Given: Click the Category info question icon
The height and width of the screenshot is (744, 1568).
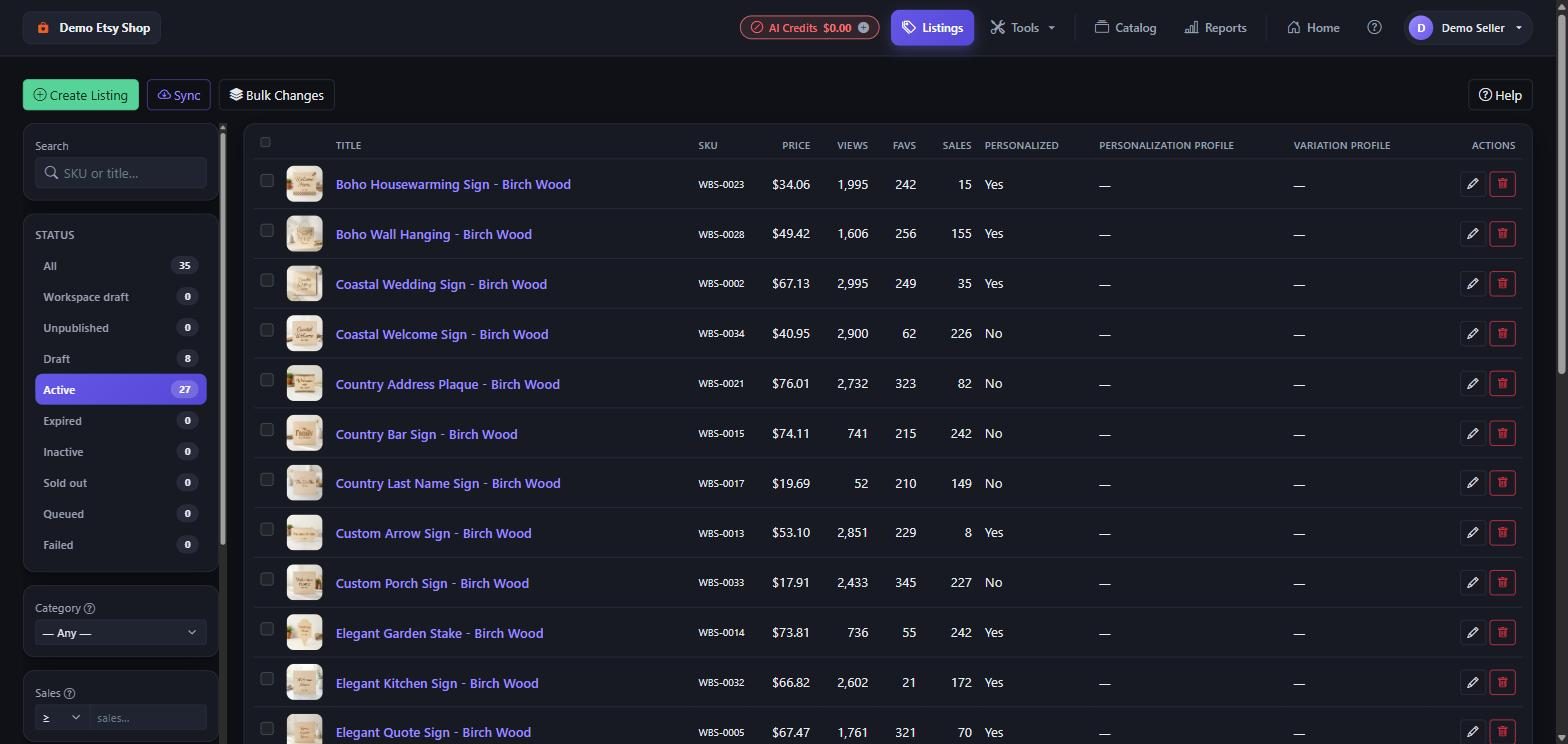Looking at the screenshot, I should coord(90,608).
